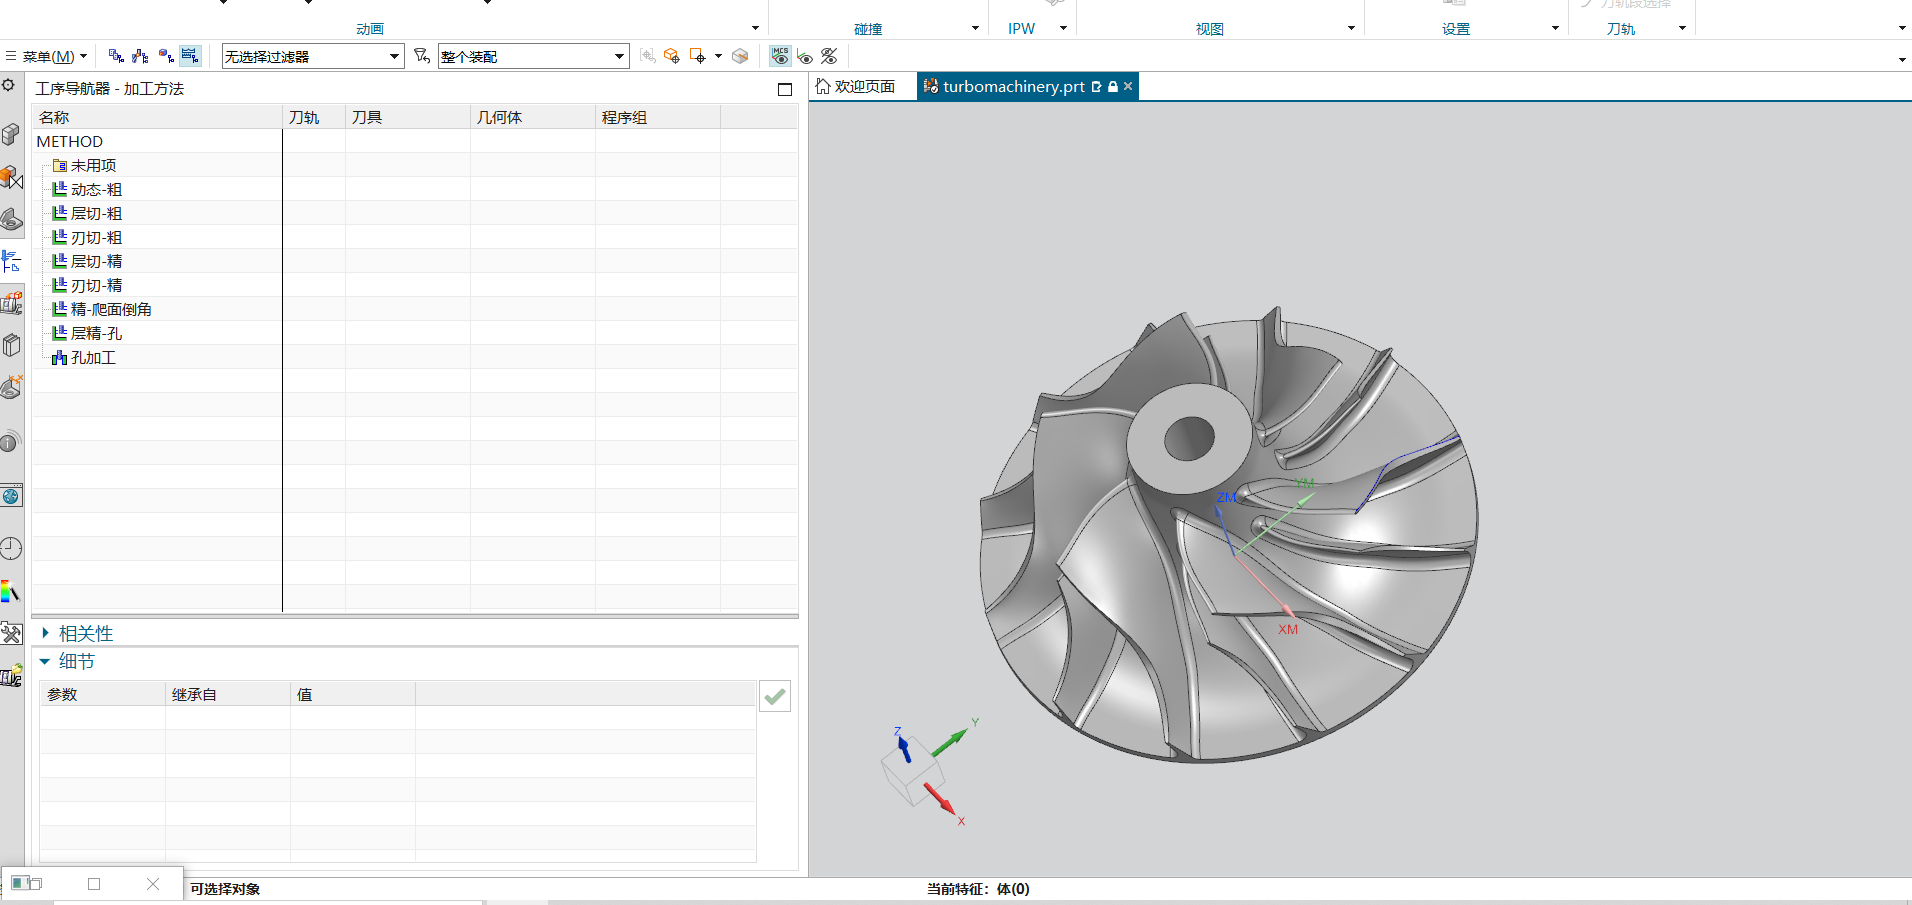Image resolution: width=1912 pixels, height=905 pixels.
Task: Switch to Machine Tool view icon
Action: [140, 56]
